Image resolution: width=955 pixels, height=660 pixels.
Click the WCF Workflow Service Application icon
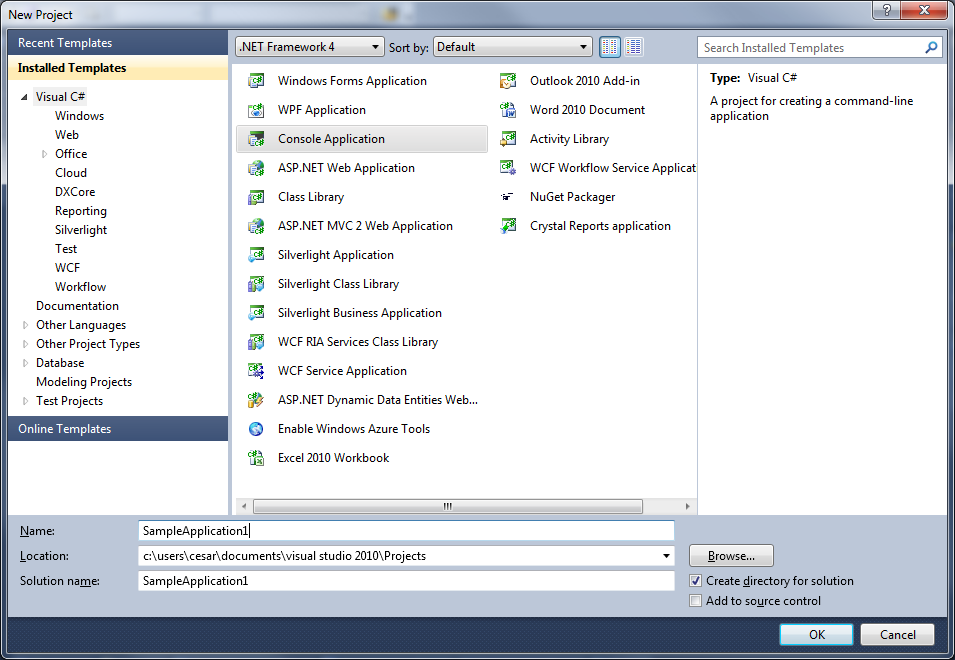coord(508,168)
